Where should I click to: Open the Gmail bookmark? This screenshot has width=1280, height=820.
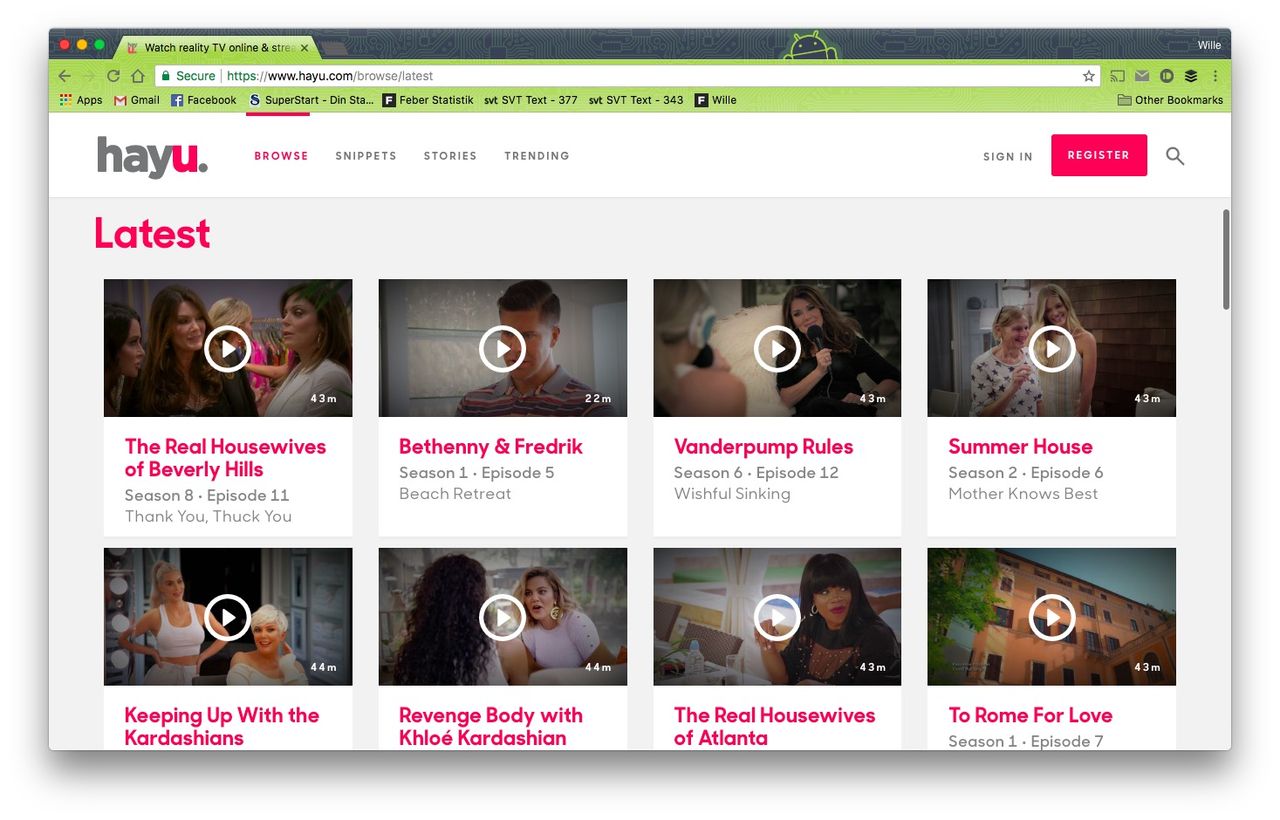(137, 100)
